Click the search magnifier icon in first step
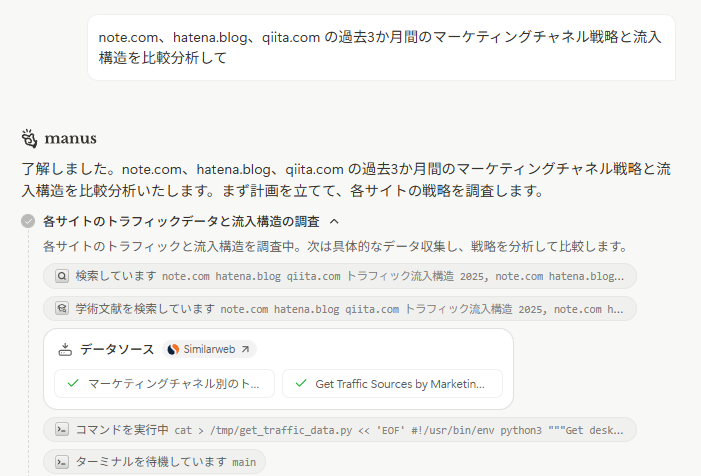The image size is (701, 476). click(61, 276)
